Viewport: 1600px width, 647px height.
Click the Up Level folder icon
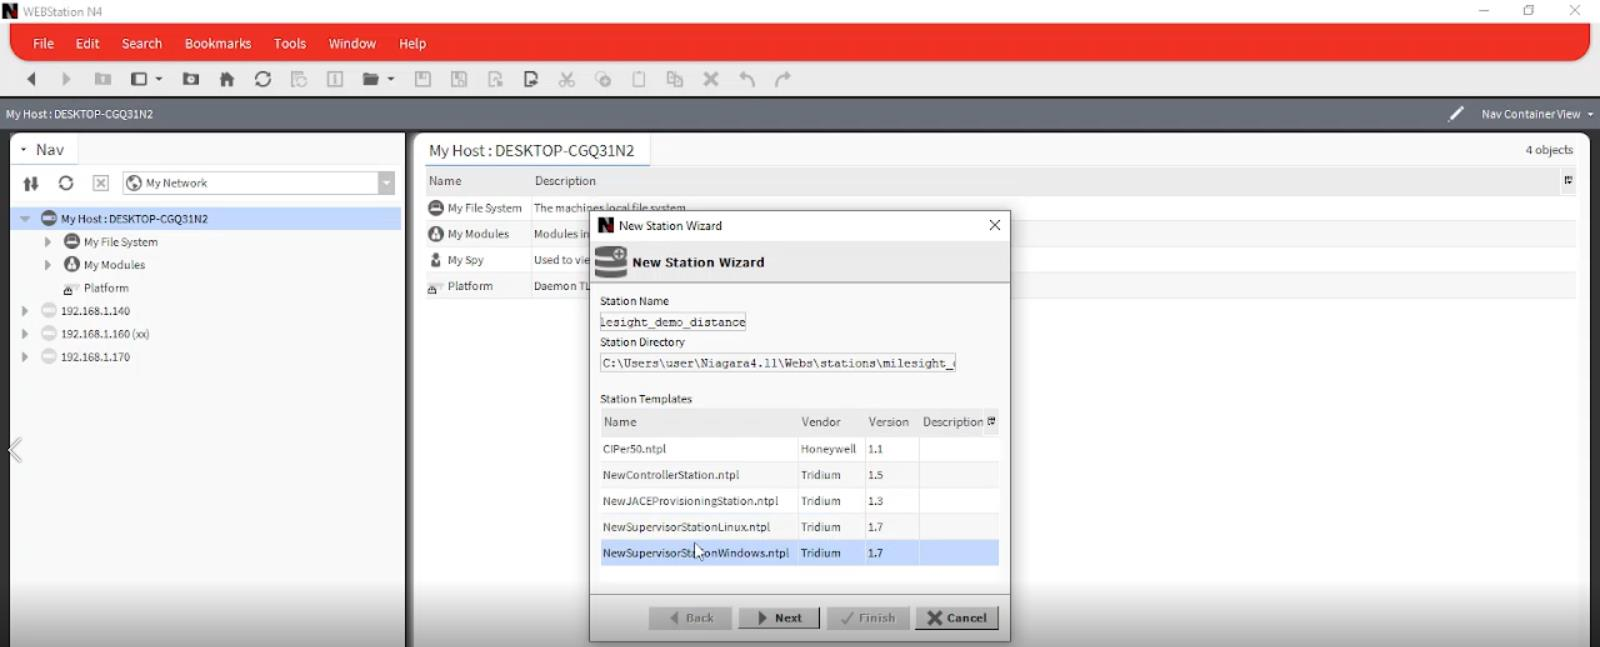tap(102, 79)
